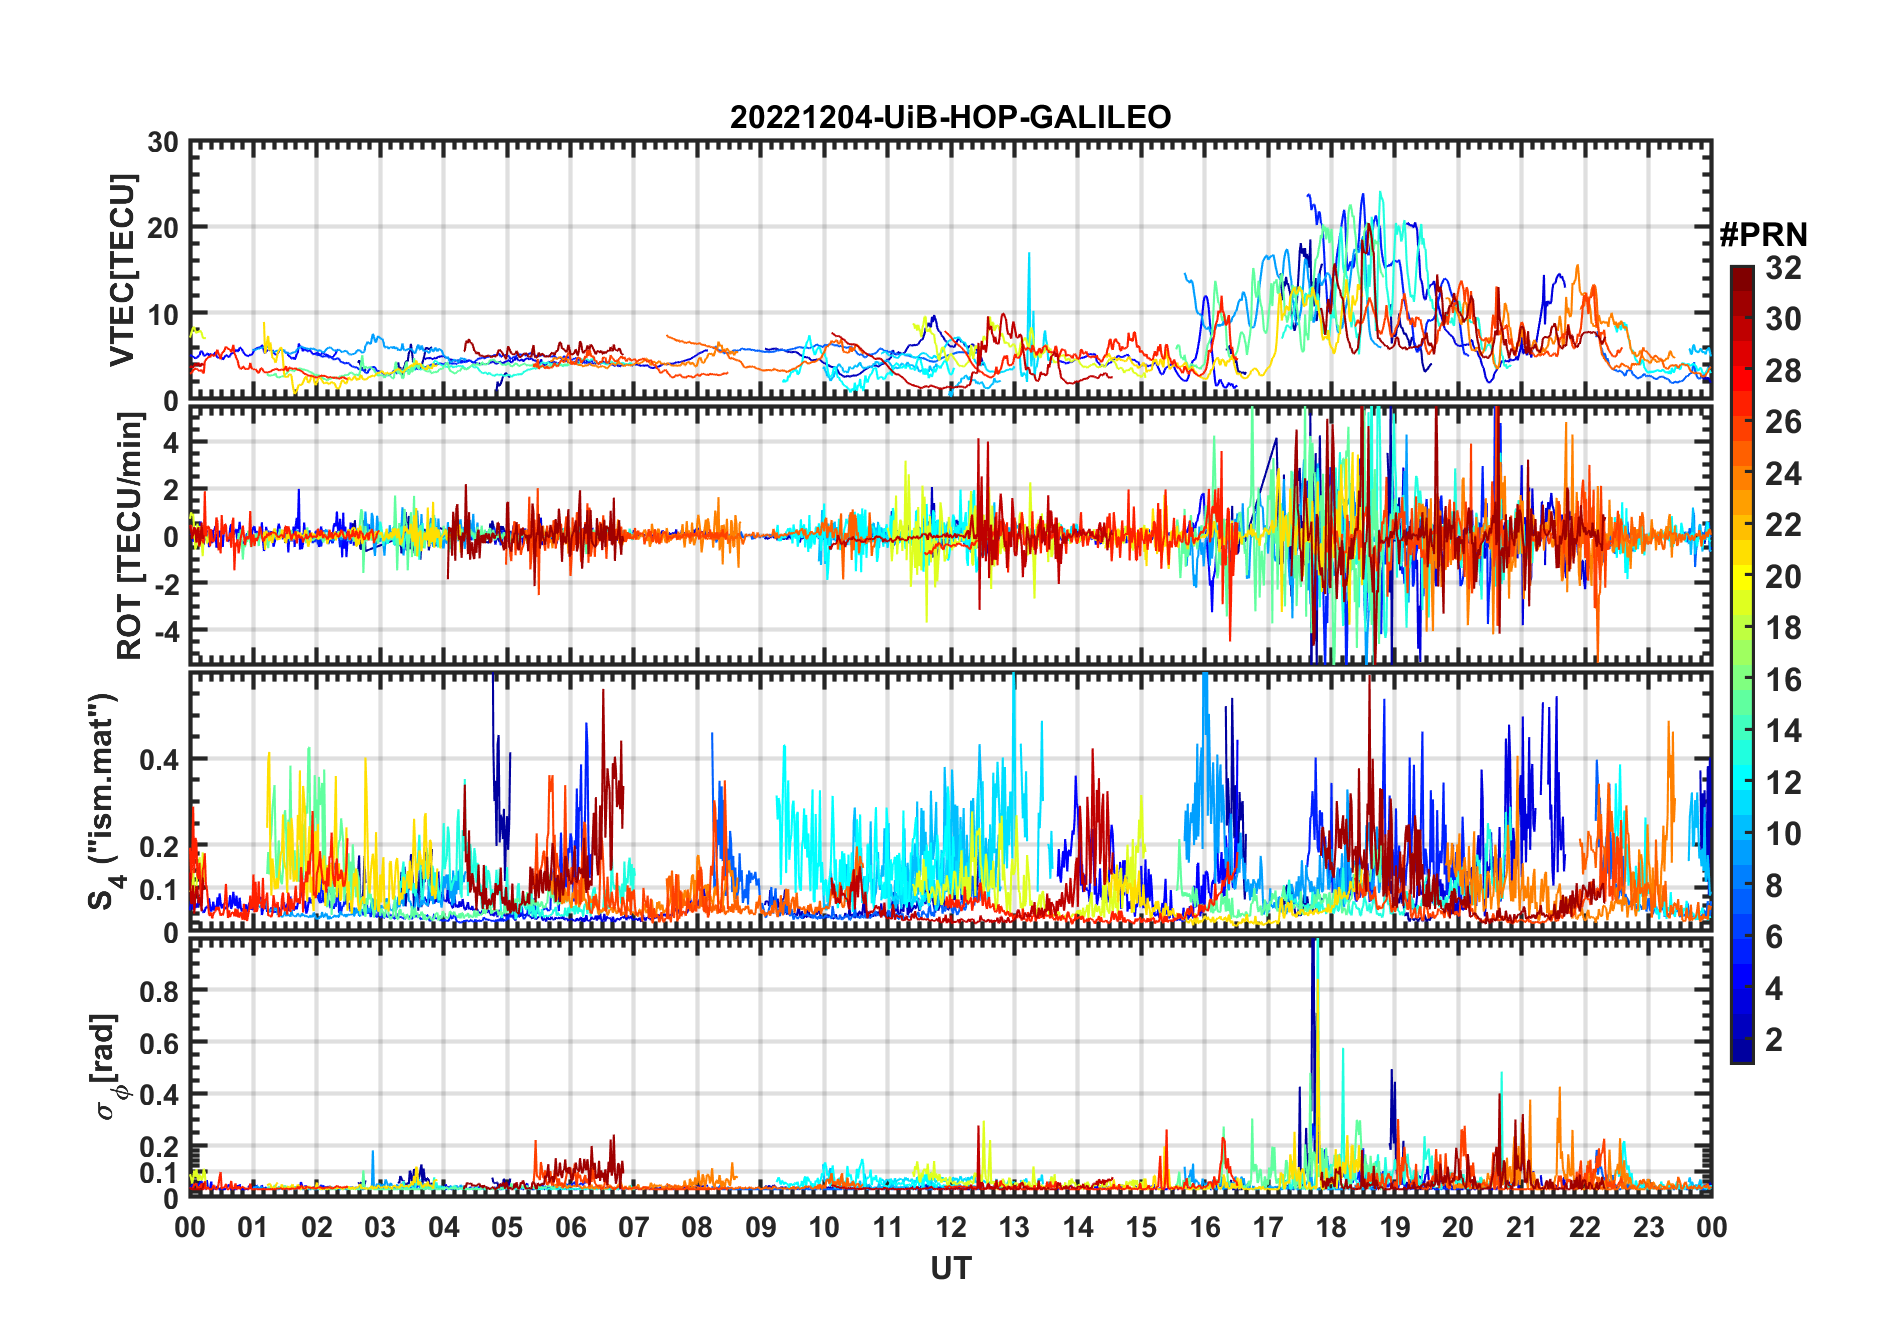Screen dimensions: 1902x1330
Task: Click PRN colorbar tick label 22
Action: (1783, 525)
